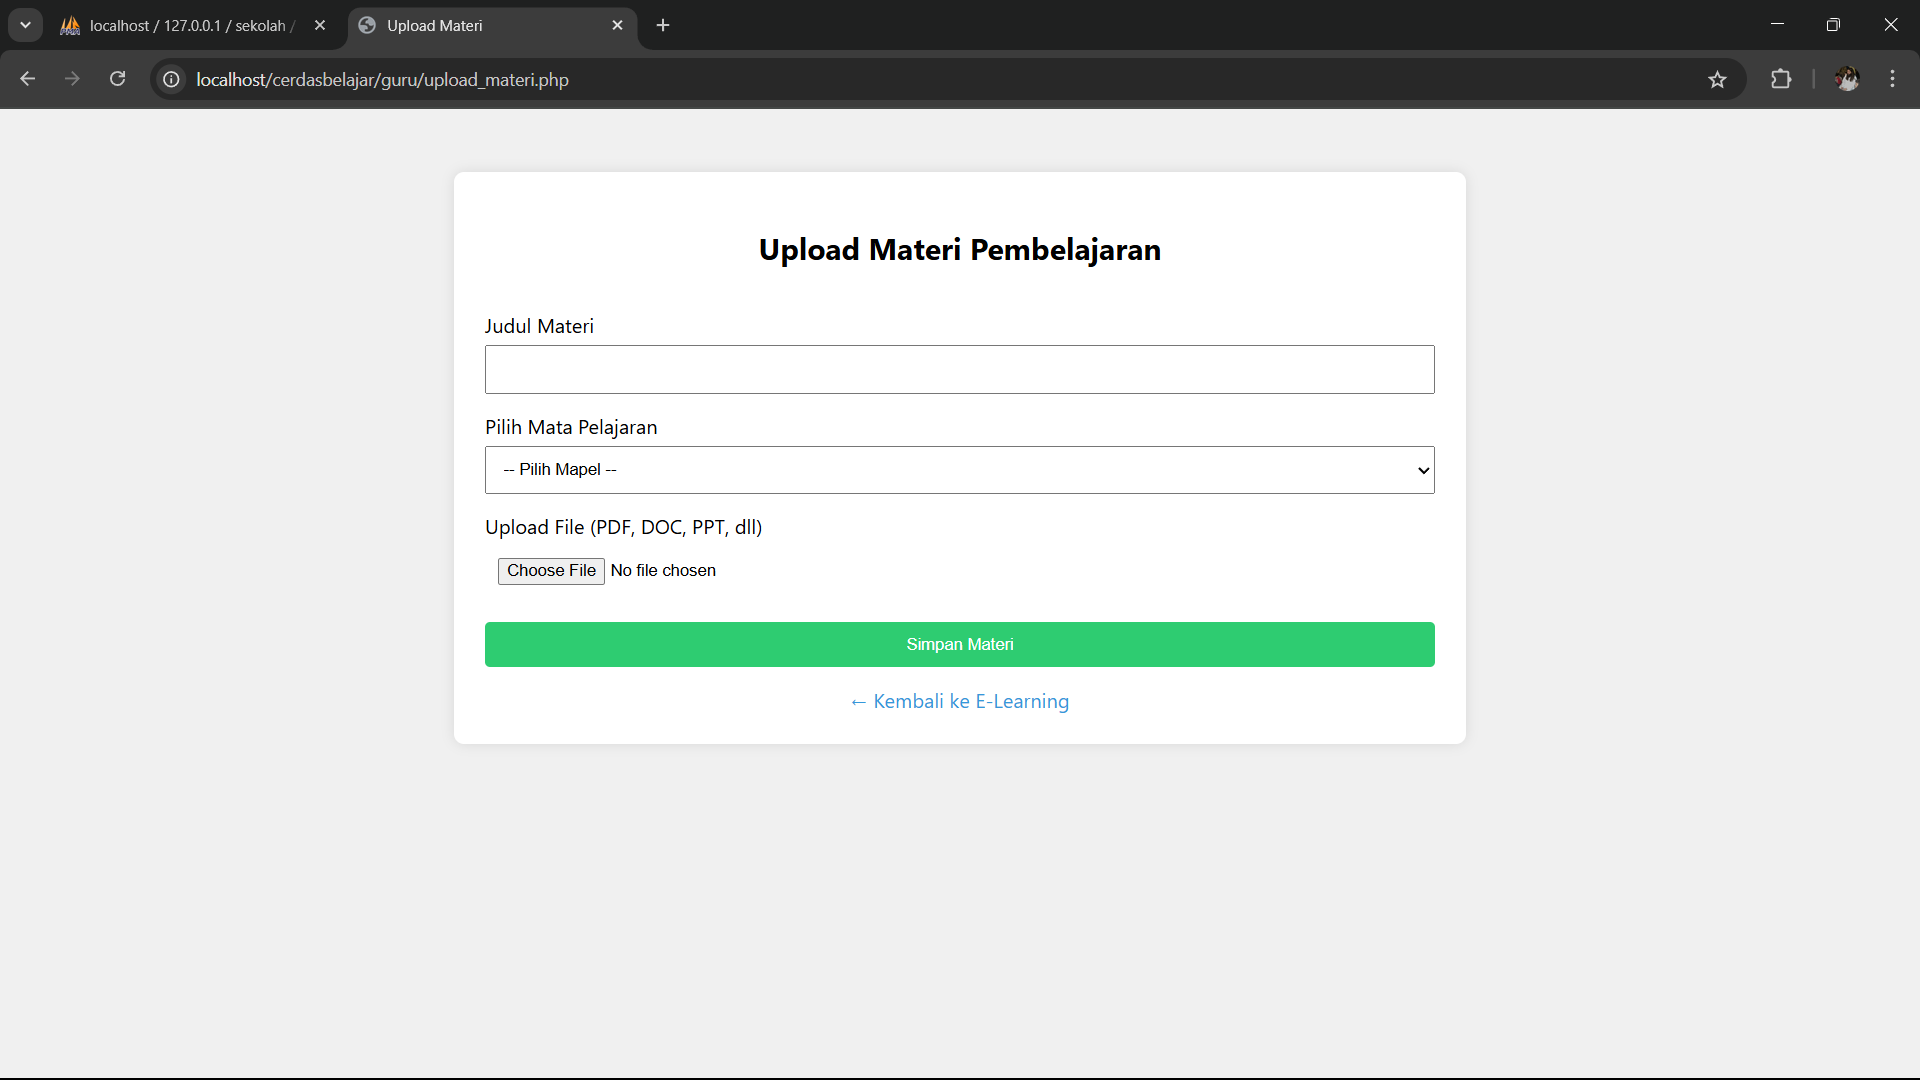Focus the Judul Materi text field
The height and width of the screenshot is (1080, 1920).
(x=959, y=370)
